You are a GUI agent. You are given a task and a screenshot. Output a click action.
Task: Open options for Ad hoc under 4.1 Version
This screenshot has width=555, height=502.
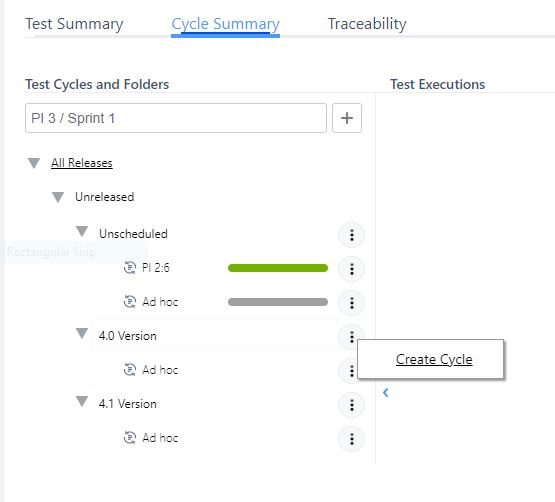coord(351,439)
